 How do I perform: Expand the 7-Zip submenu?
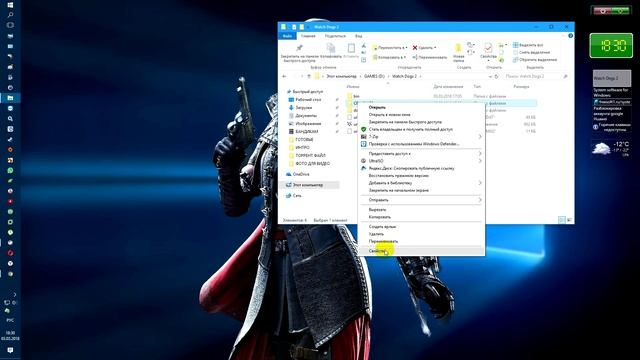coord(480,137)
